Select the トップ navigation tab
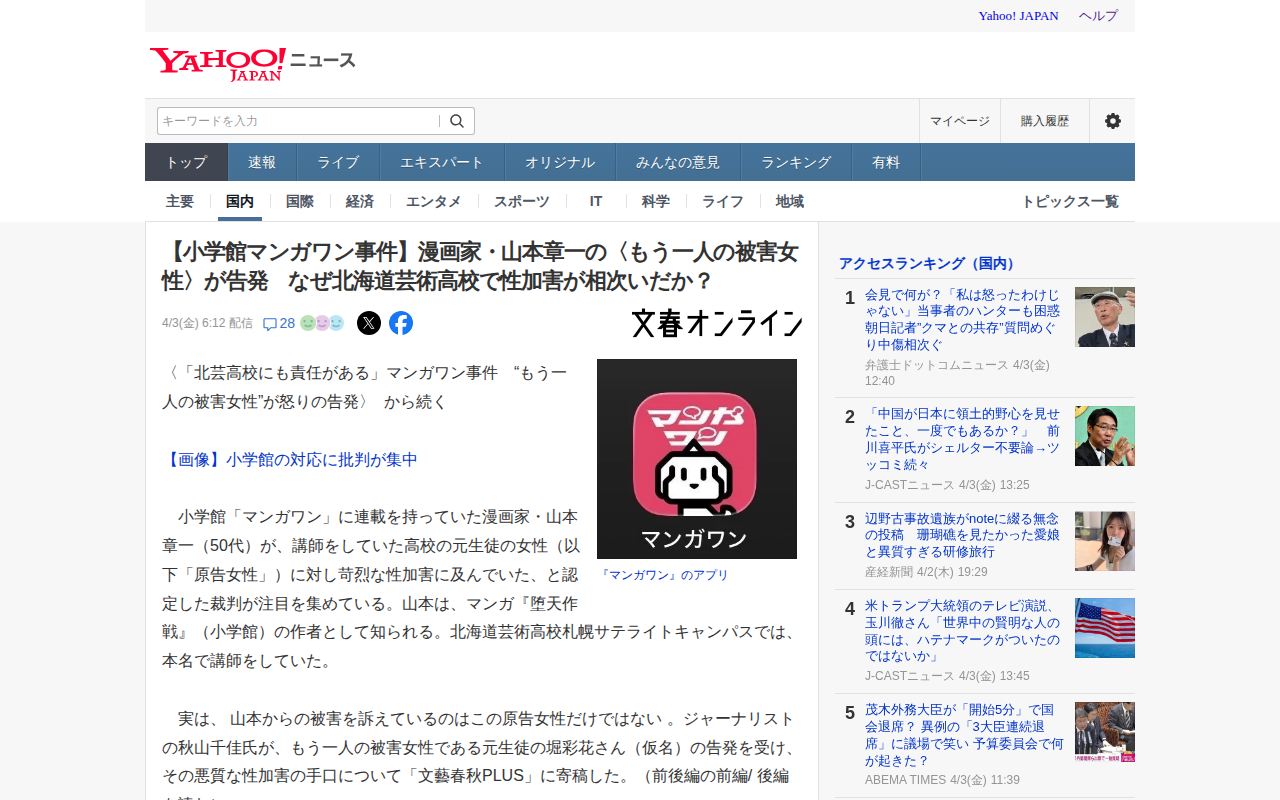The height and width of the screenshot is (800, 1280). click(x=187, y=162)
